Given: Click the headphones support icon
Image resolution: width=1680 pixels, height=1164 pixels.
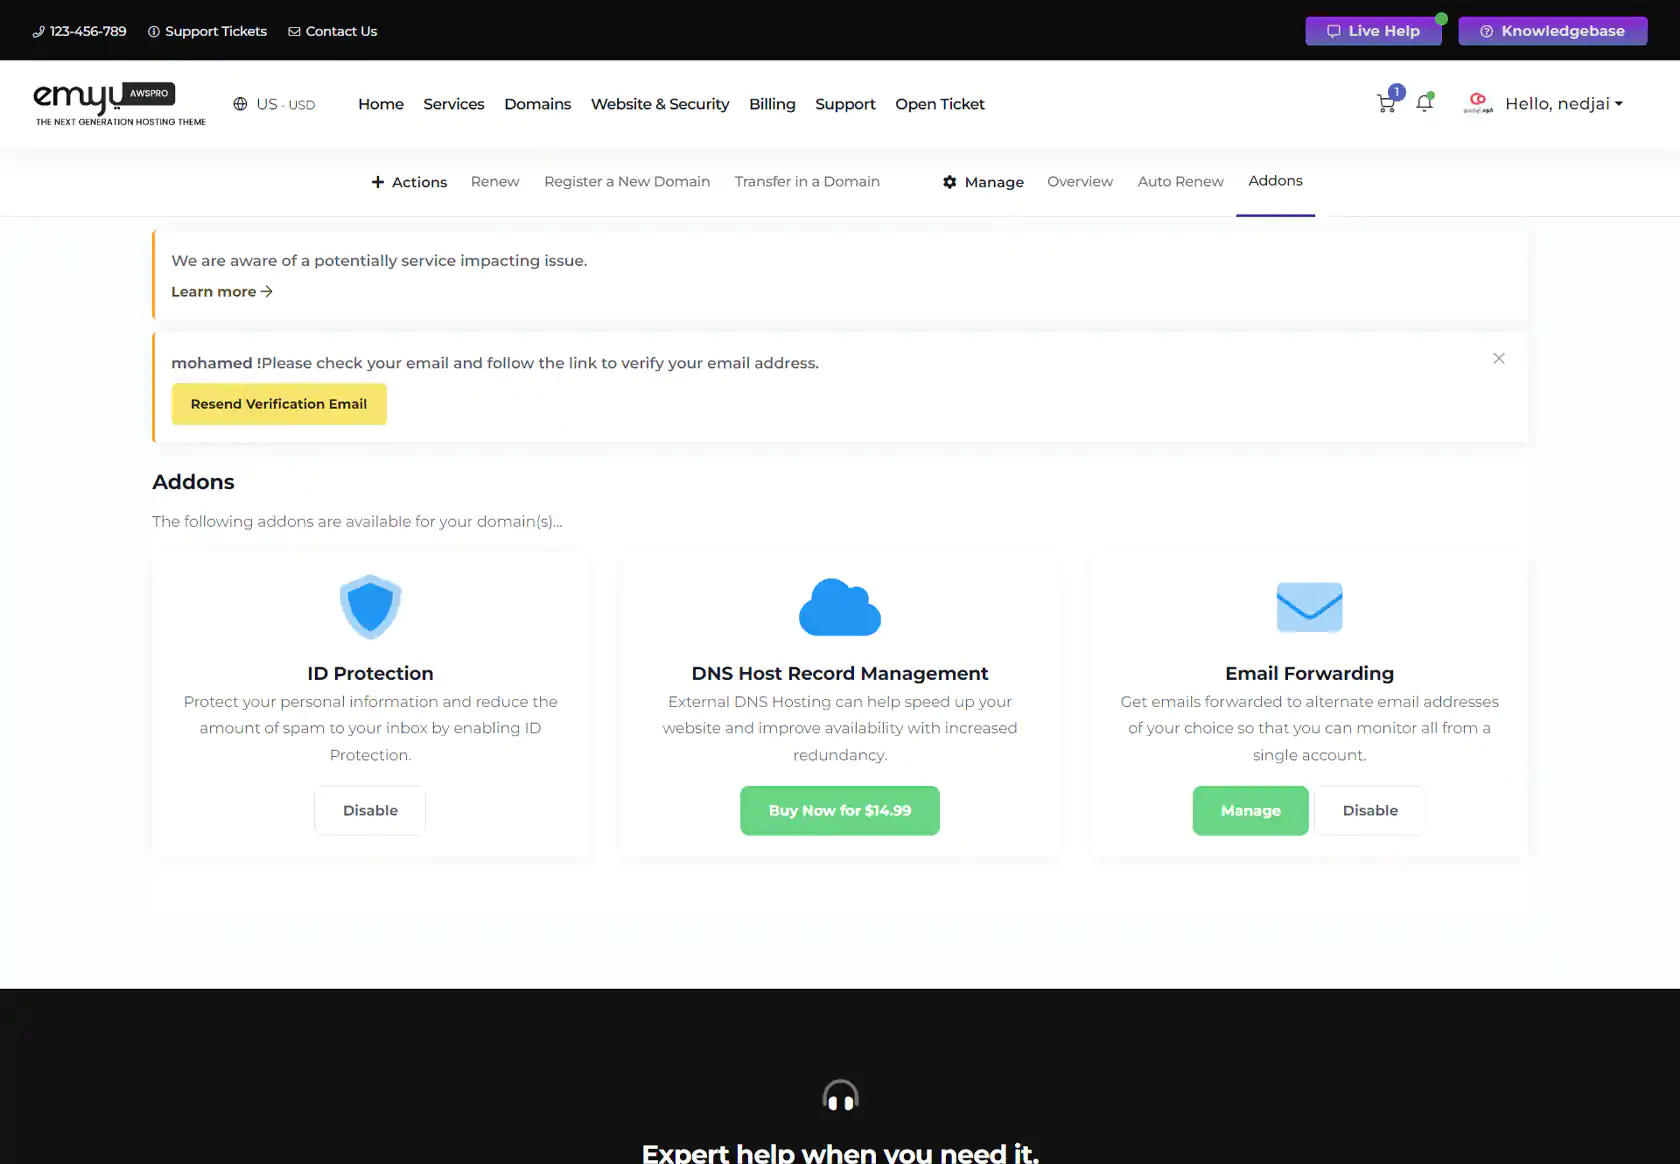Looking at the screenshot, I should [x=840, y=1096].
